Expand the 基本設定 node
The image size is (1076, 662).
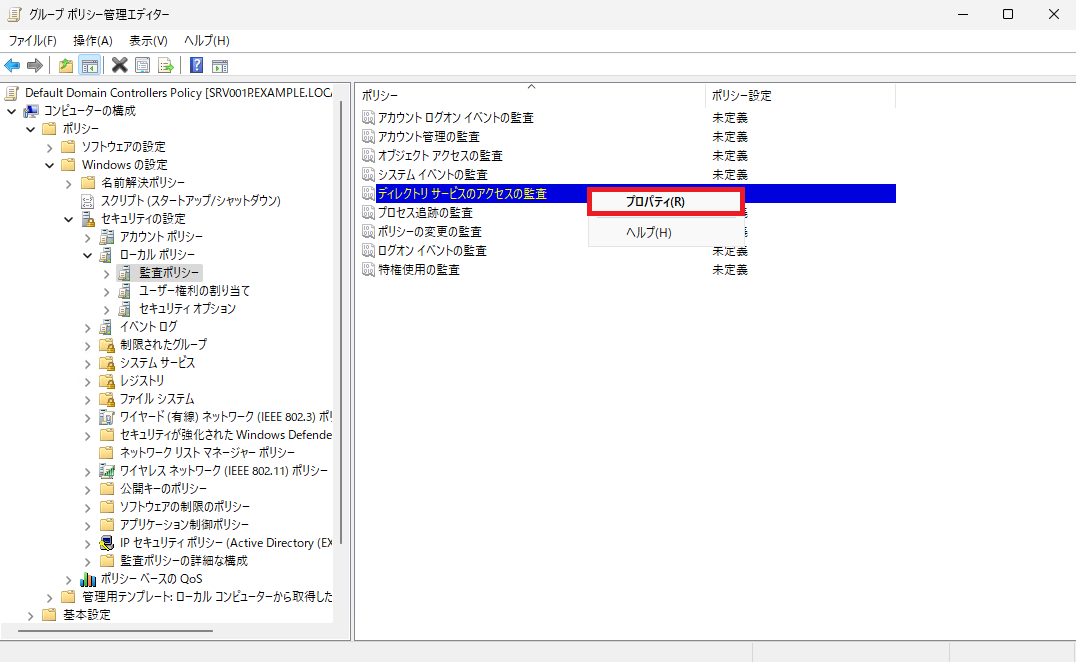click(x=30, y=616)
